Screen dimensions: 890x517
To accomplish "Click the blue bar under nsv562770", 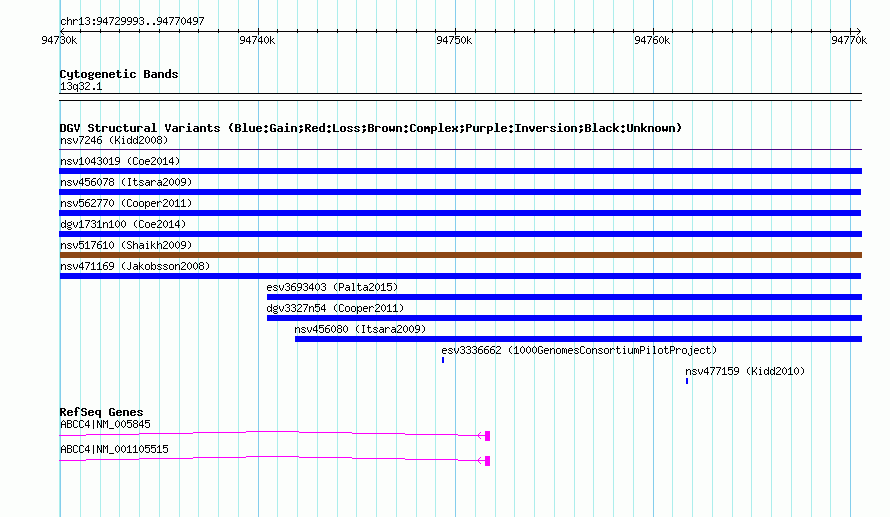I will (x=460, y=213).
